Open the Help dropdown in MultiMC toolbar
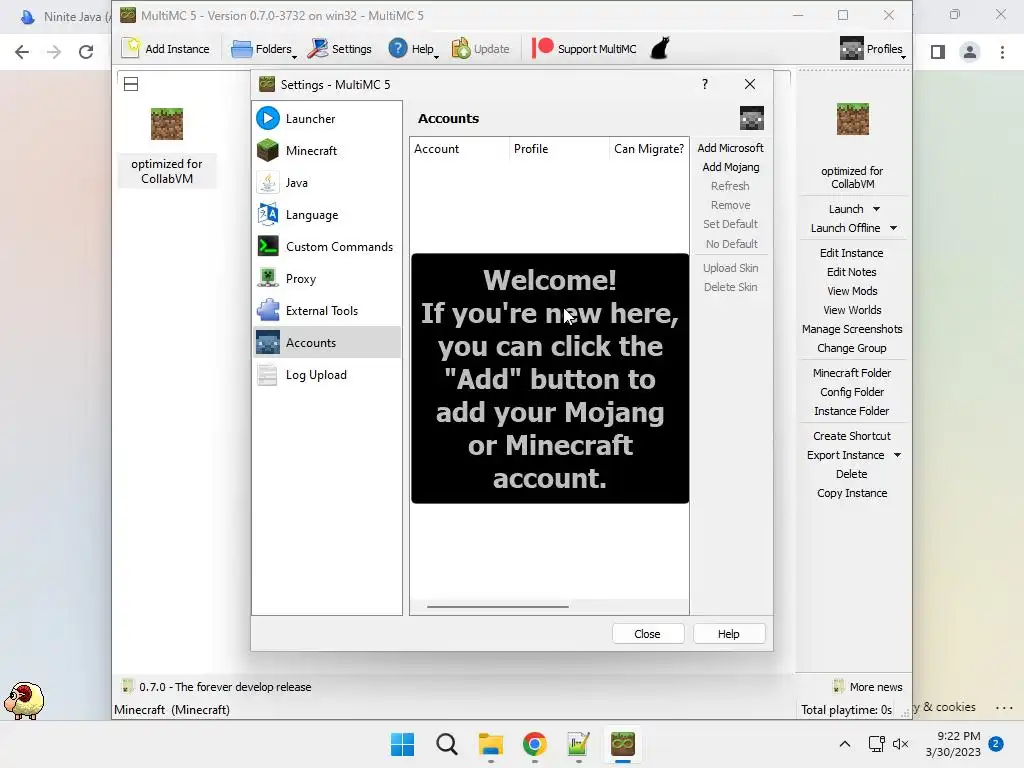Image resolution: width=1024 pixels, height=768 pixels. point(413,49)
